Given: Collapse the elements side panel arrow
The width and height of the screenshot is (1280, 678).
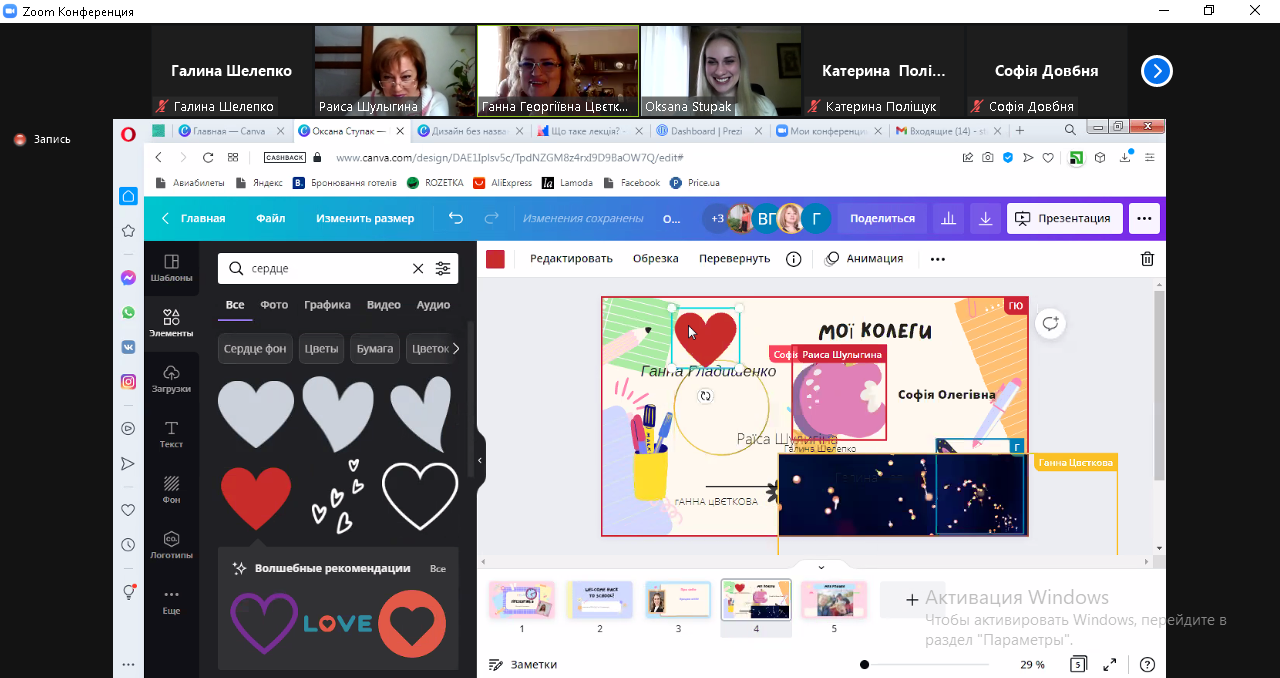Looking at the screenshot, I should pos(480,460).
